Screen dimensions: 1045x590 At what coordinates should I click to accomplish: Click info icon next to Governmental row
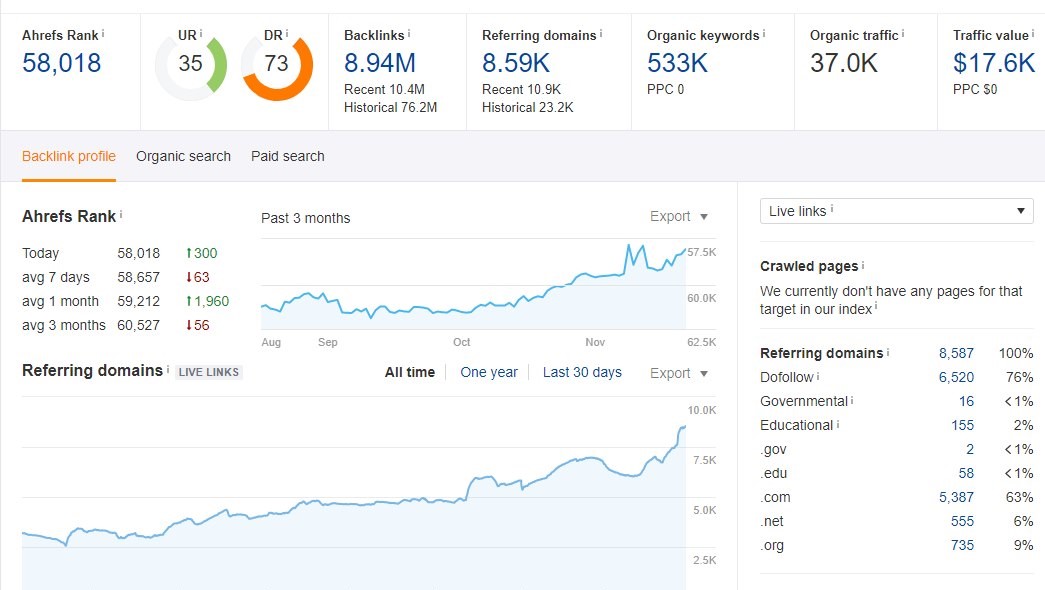tap(852, 401)
